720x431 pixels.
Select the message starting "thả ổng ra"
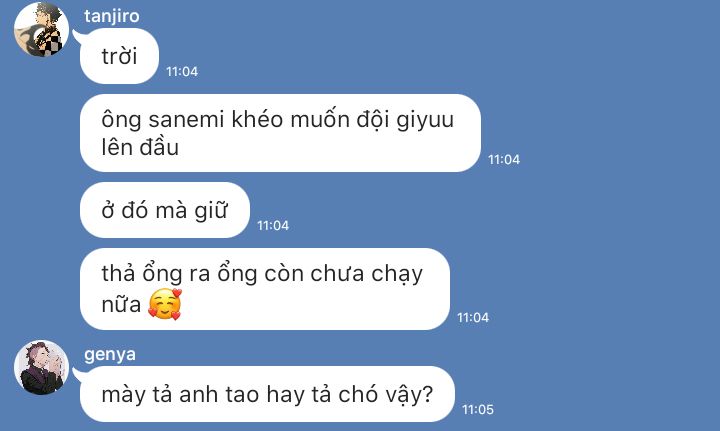pos(265,289)
